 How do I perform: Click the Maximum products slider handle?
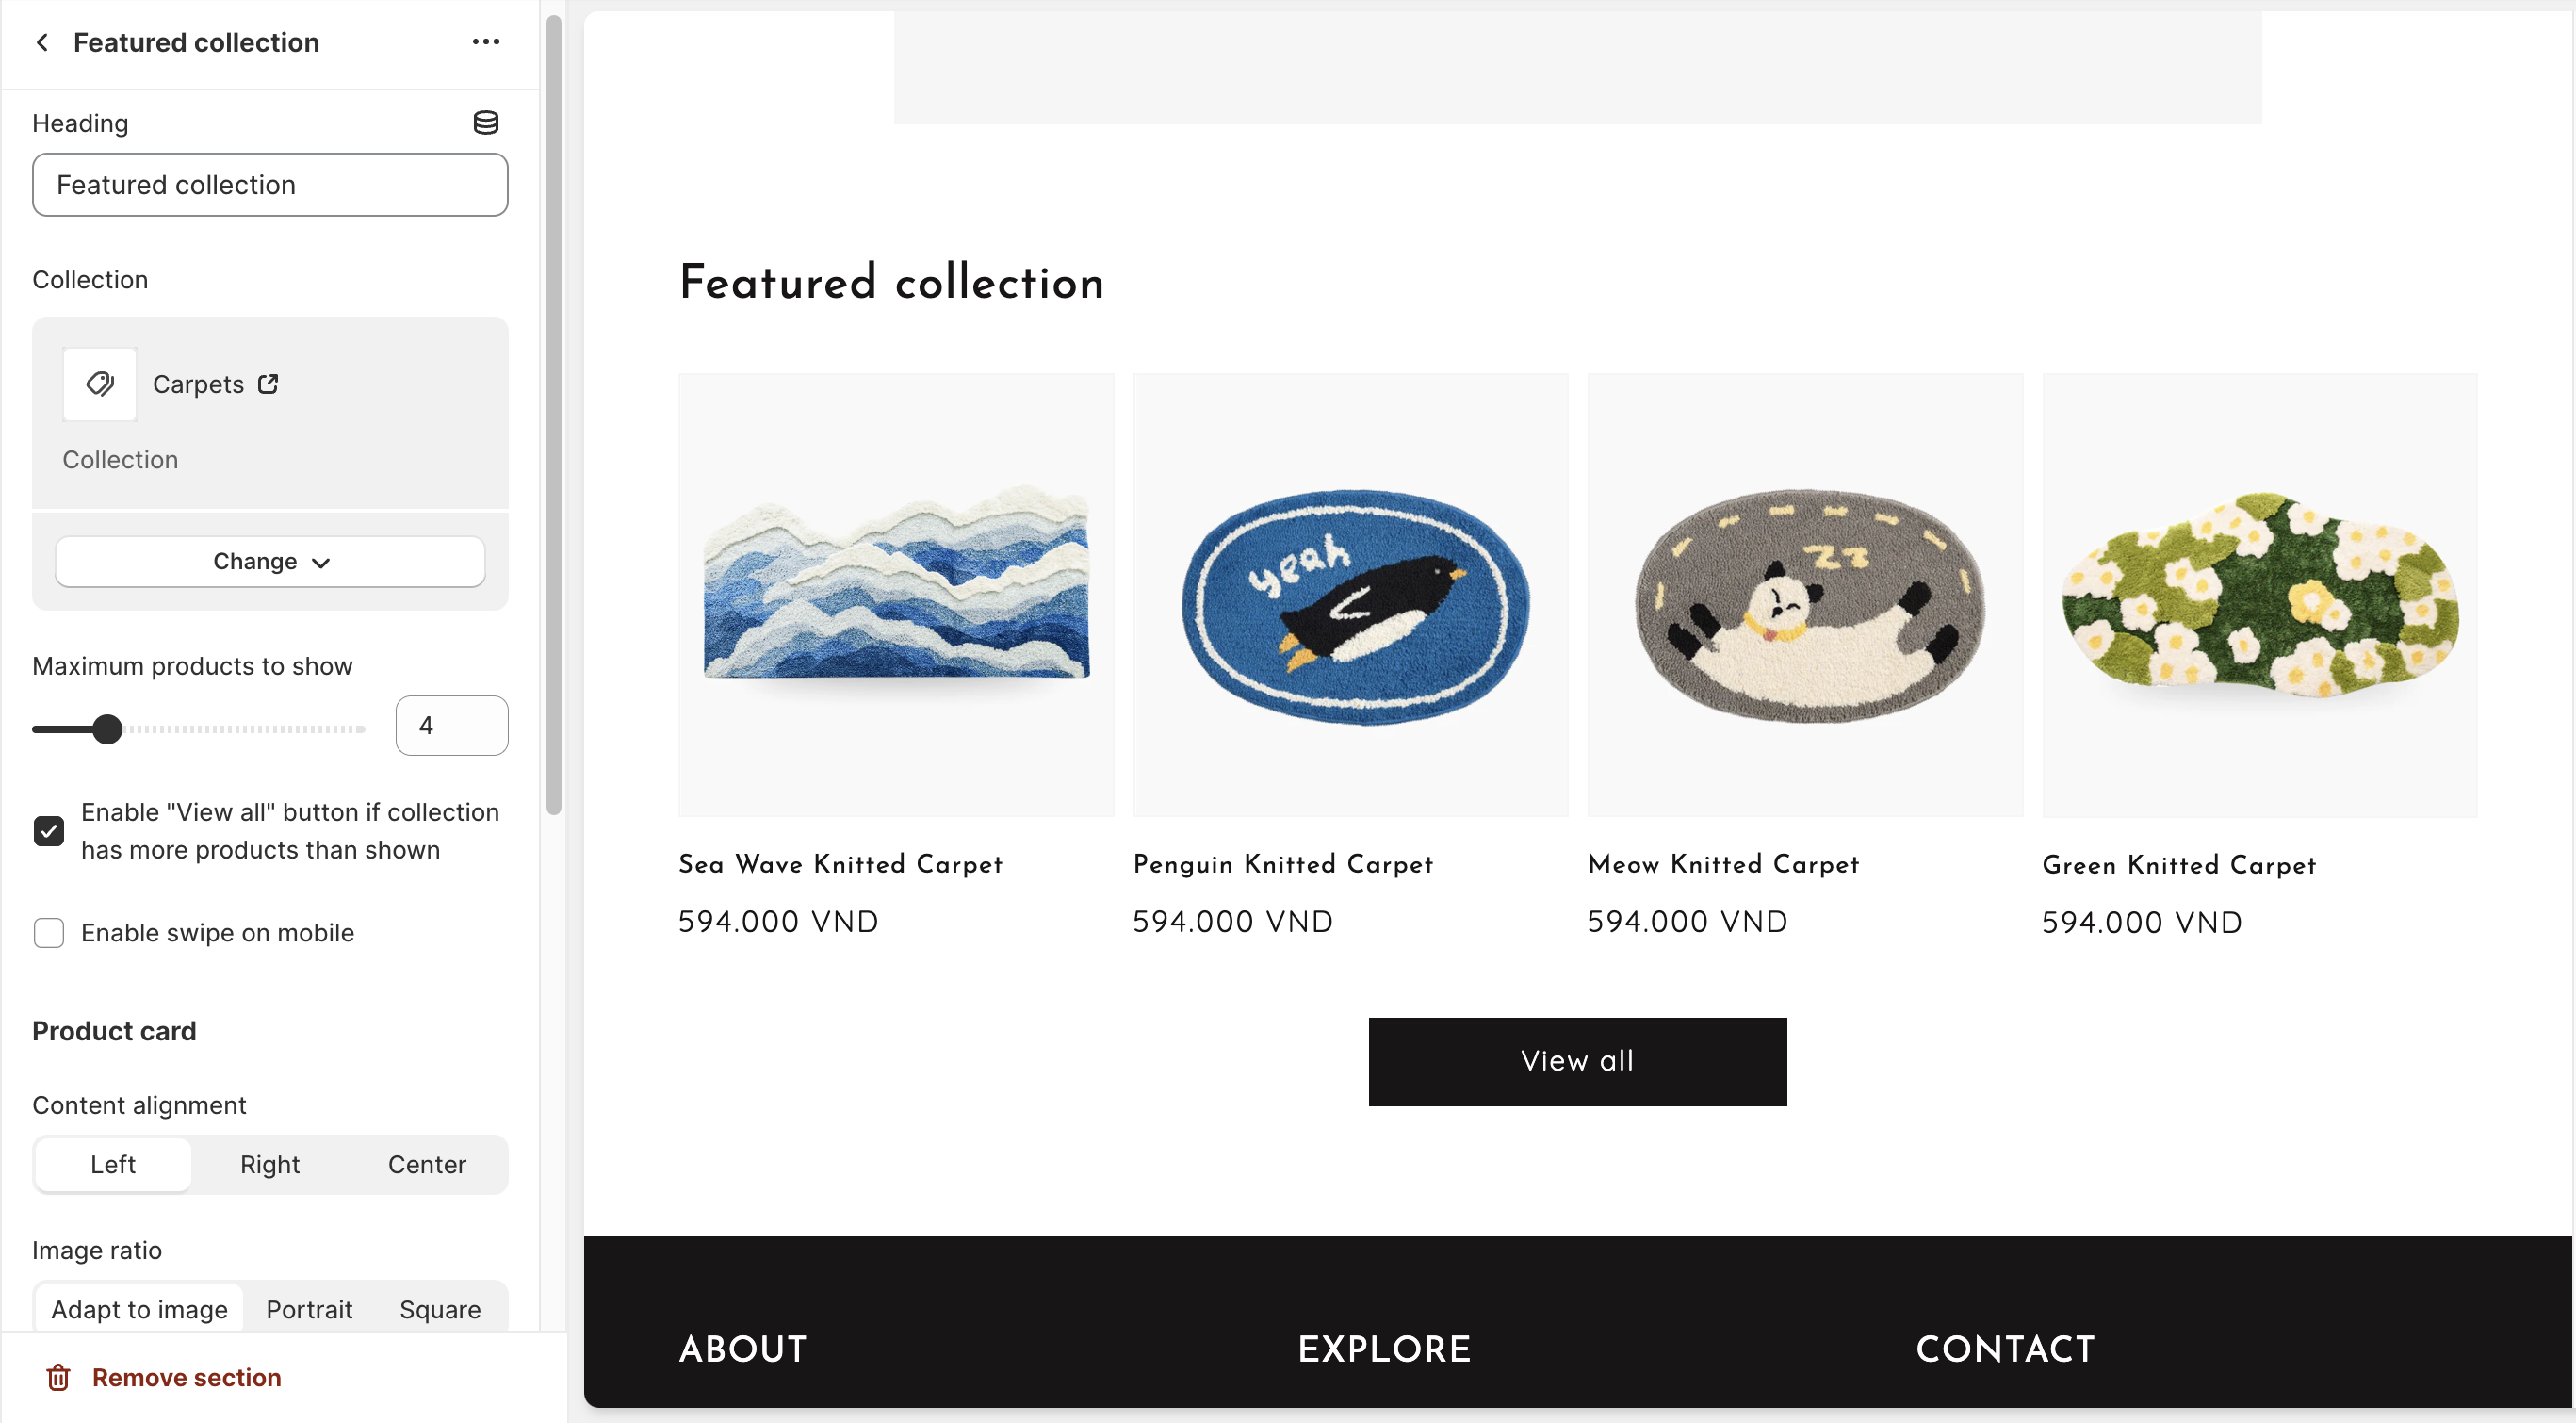pyautogui.click(x=107, y=729)
